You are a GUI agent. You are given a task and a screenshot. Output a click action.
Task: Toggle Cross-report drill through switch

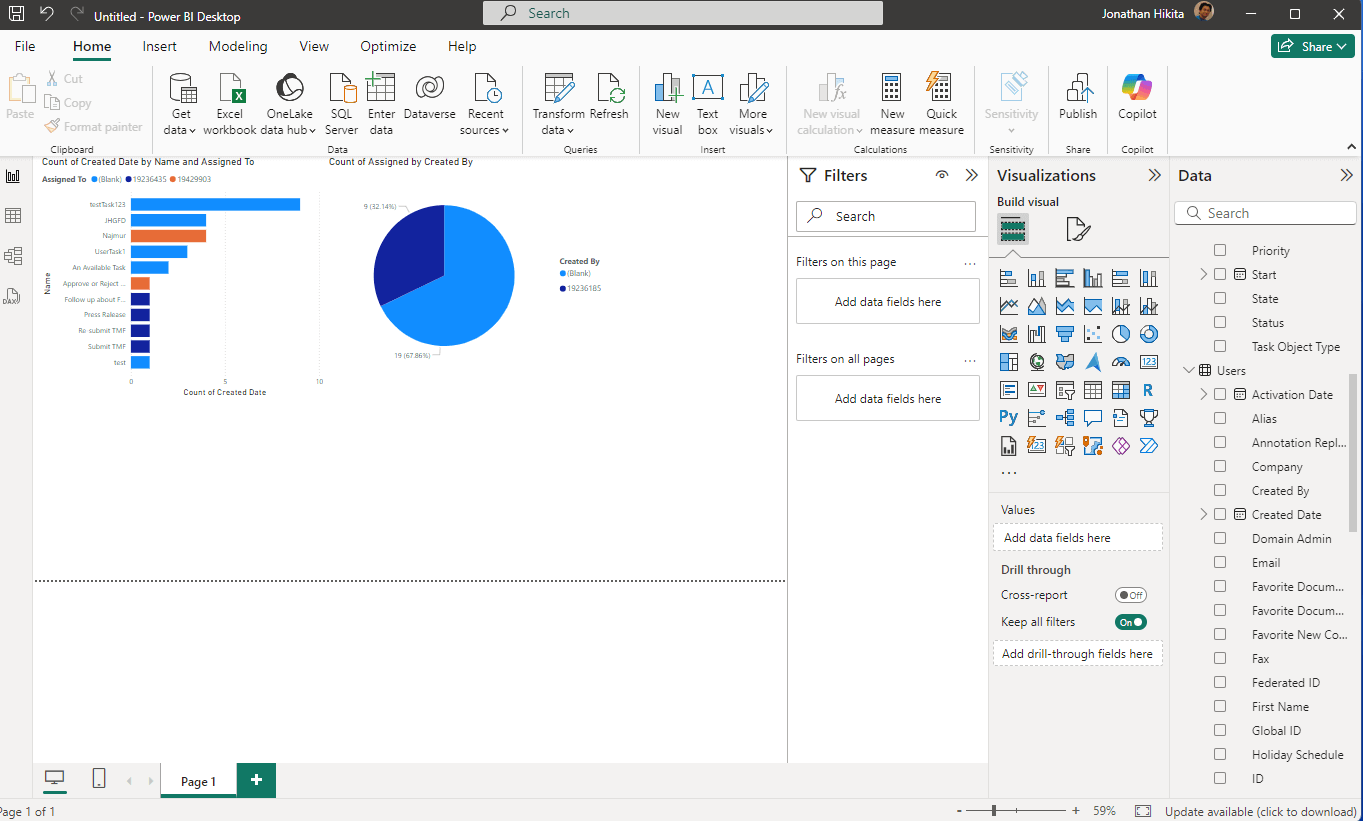coord(1130,595)
